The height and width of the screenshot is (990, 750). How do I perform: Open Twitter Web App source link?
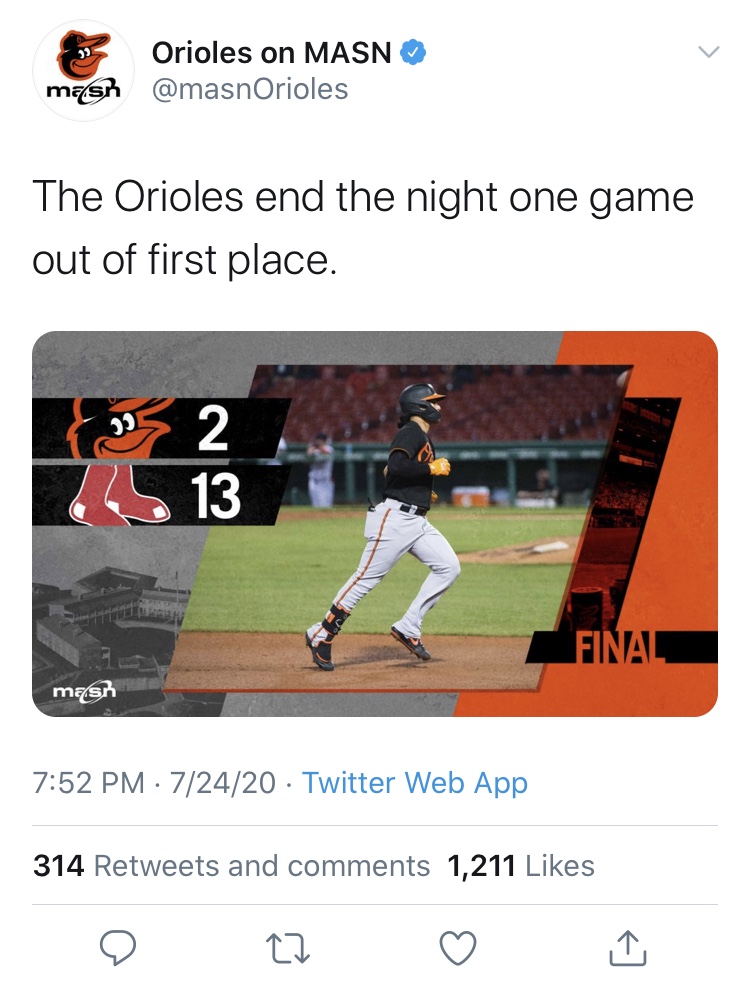[x=415, y=783]
